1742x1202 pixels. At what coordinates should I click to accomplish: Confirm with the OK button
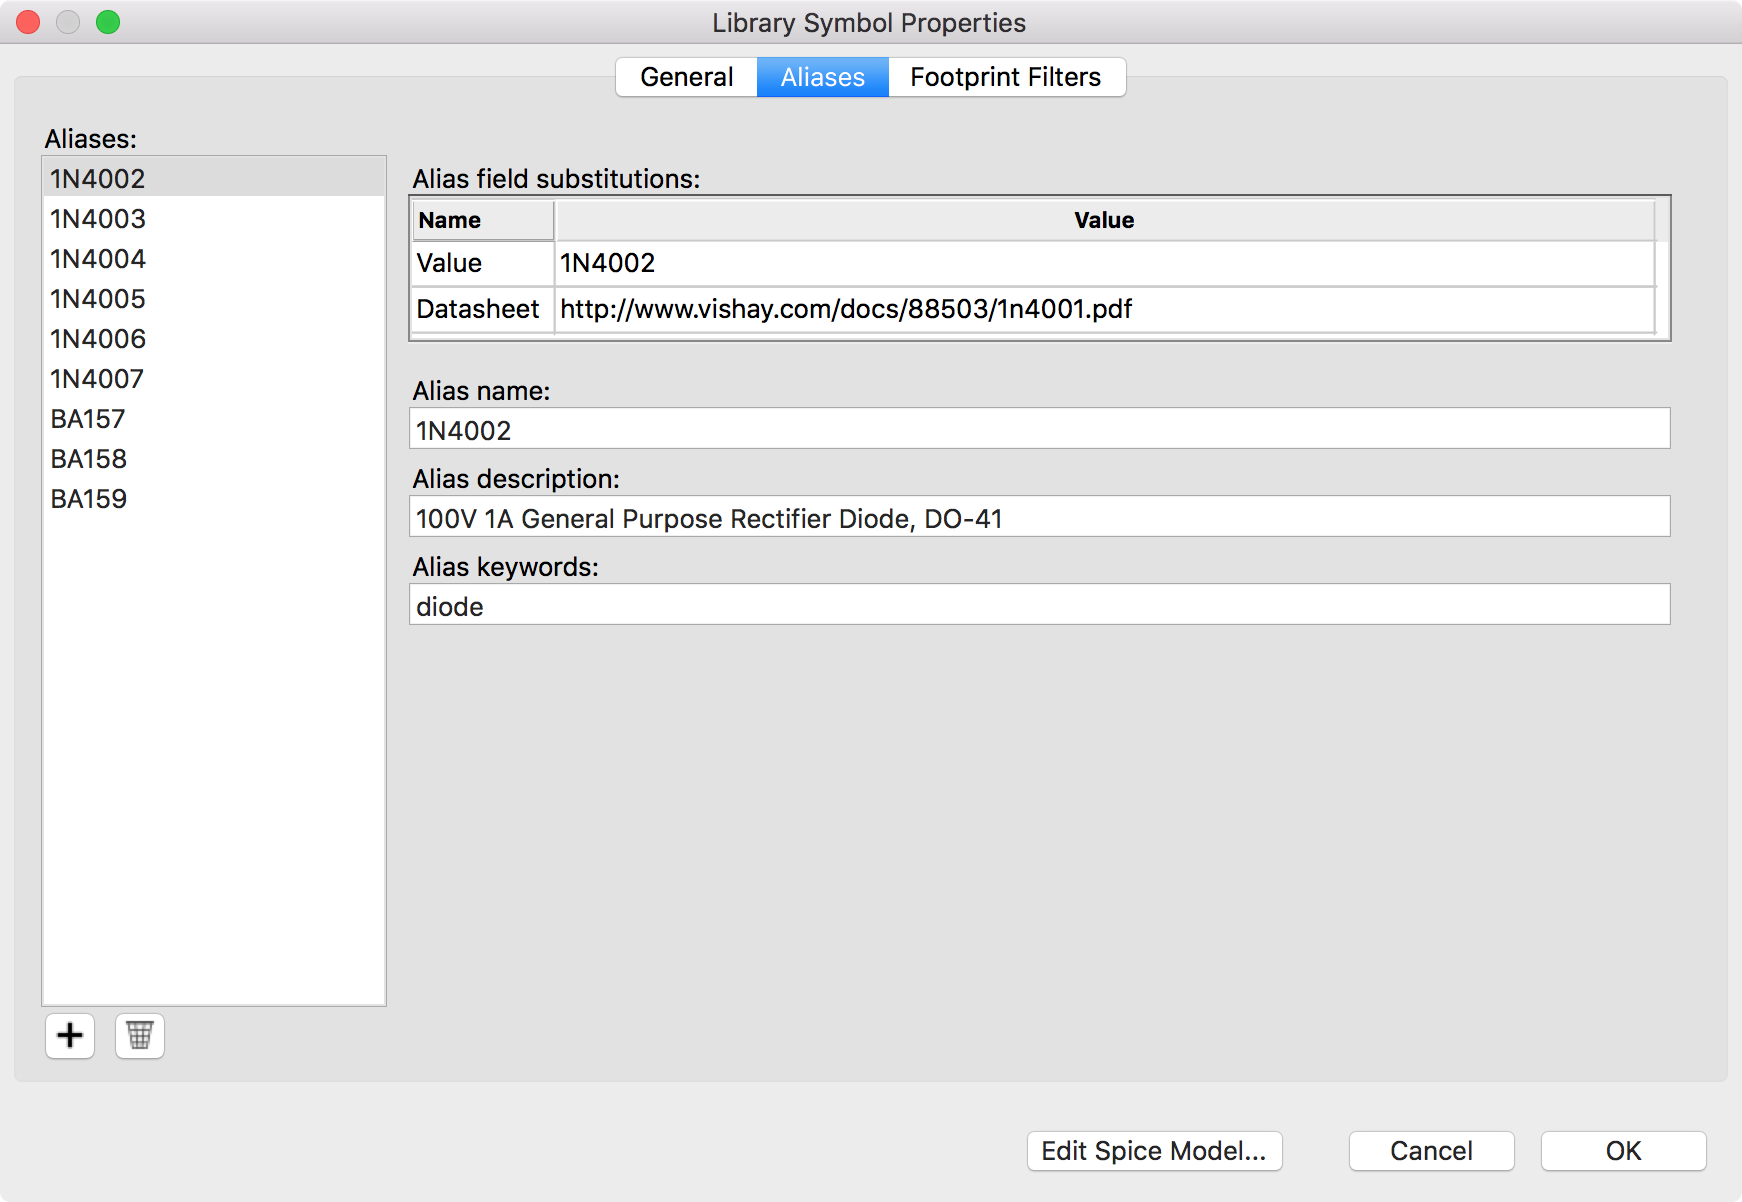1623,1151
